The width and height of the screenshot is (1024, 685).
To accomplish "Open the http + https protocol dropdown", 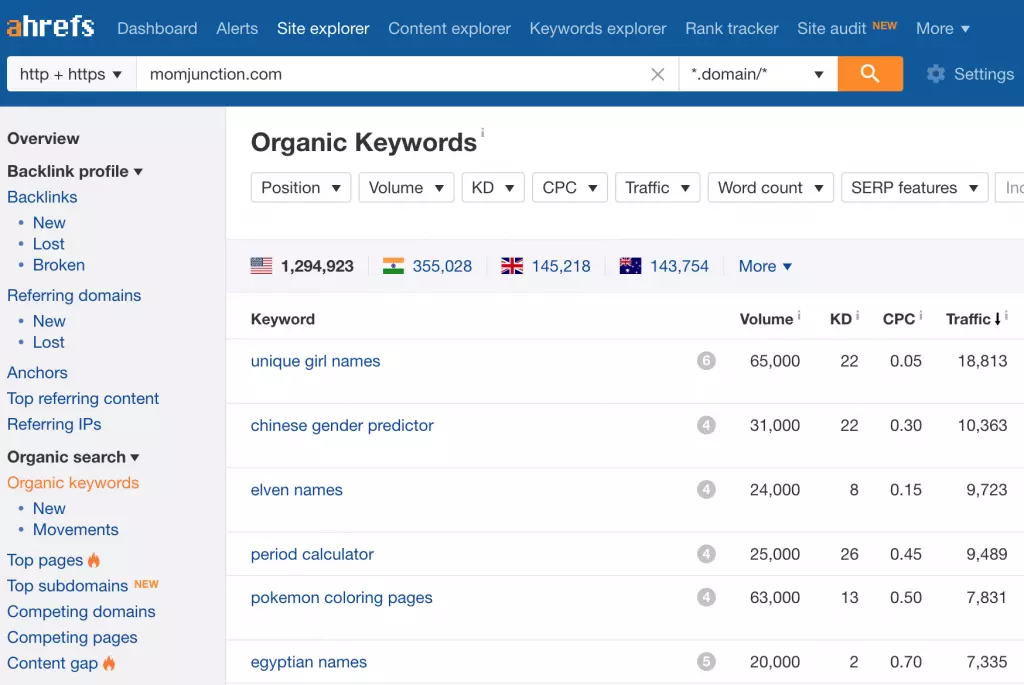I will tap(71, 74).
